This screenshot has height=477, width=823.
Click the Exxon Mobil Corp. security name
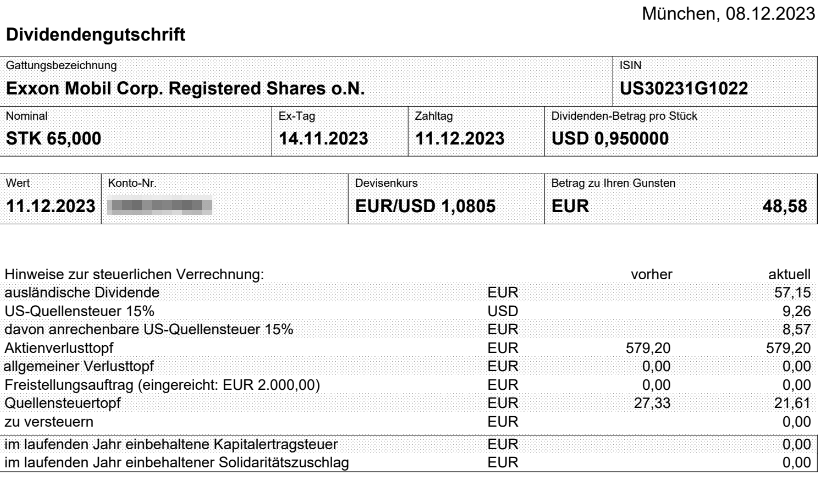pyautogui.click(x=185, y=88)
